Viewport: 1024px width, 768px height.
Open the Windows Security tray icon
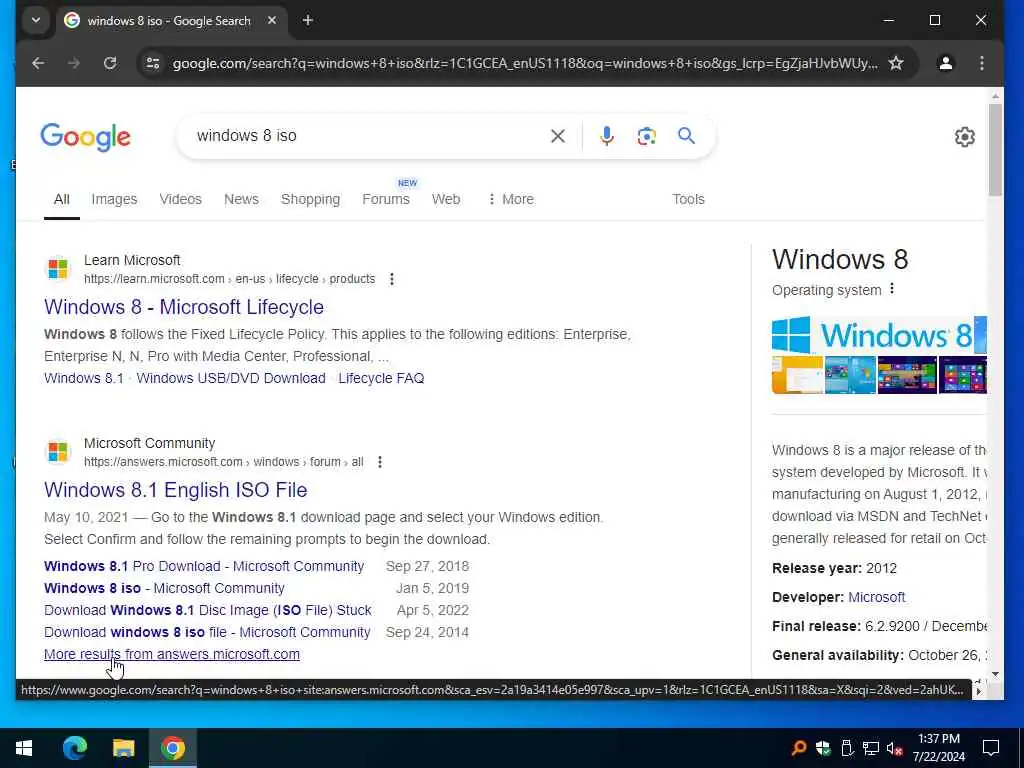[823, 748]
